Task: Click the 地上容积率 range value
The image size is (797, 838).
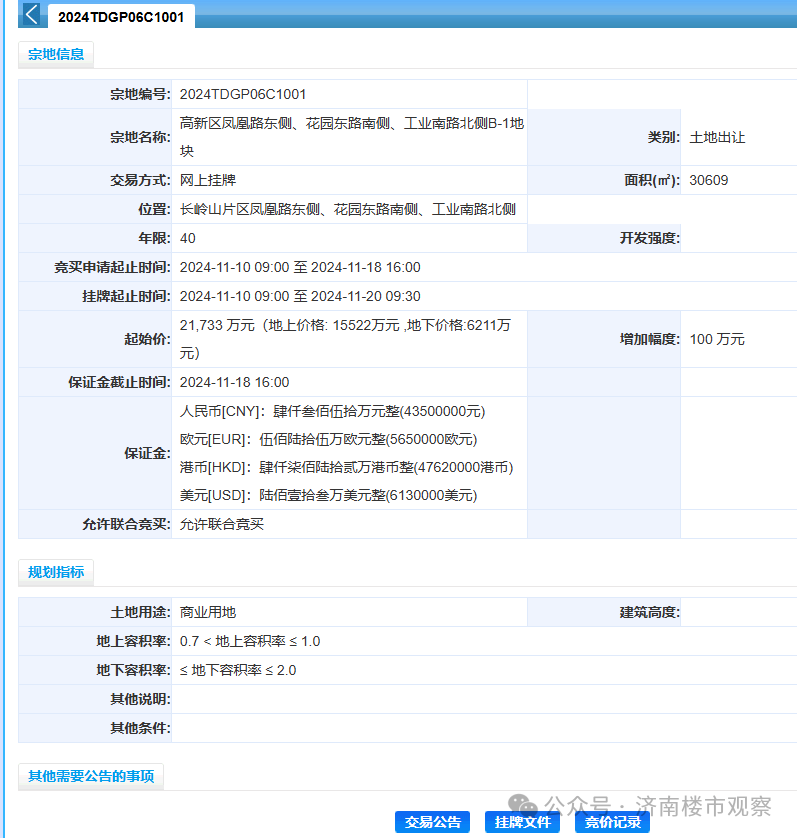Action: [250, 641]
